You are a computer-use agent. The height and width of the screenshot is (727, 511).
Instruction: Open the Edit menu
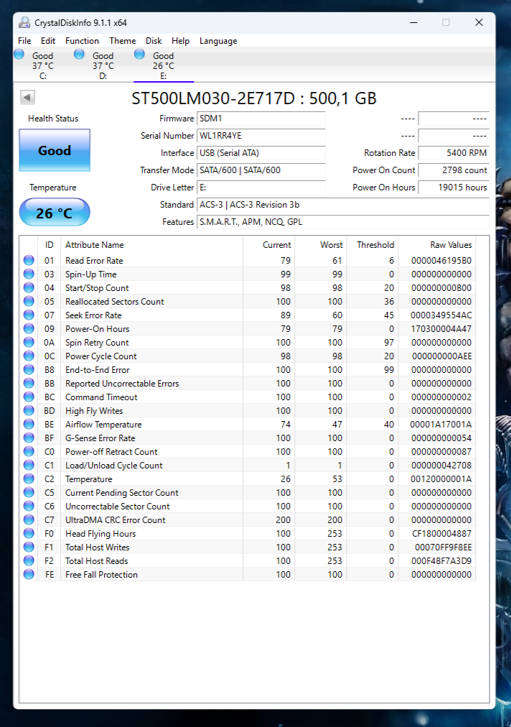48,41
